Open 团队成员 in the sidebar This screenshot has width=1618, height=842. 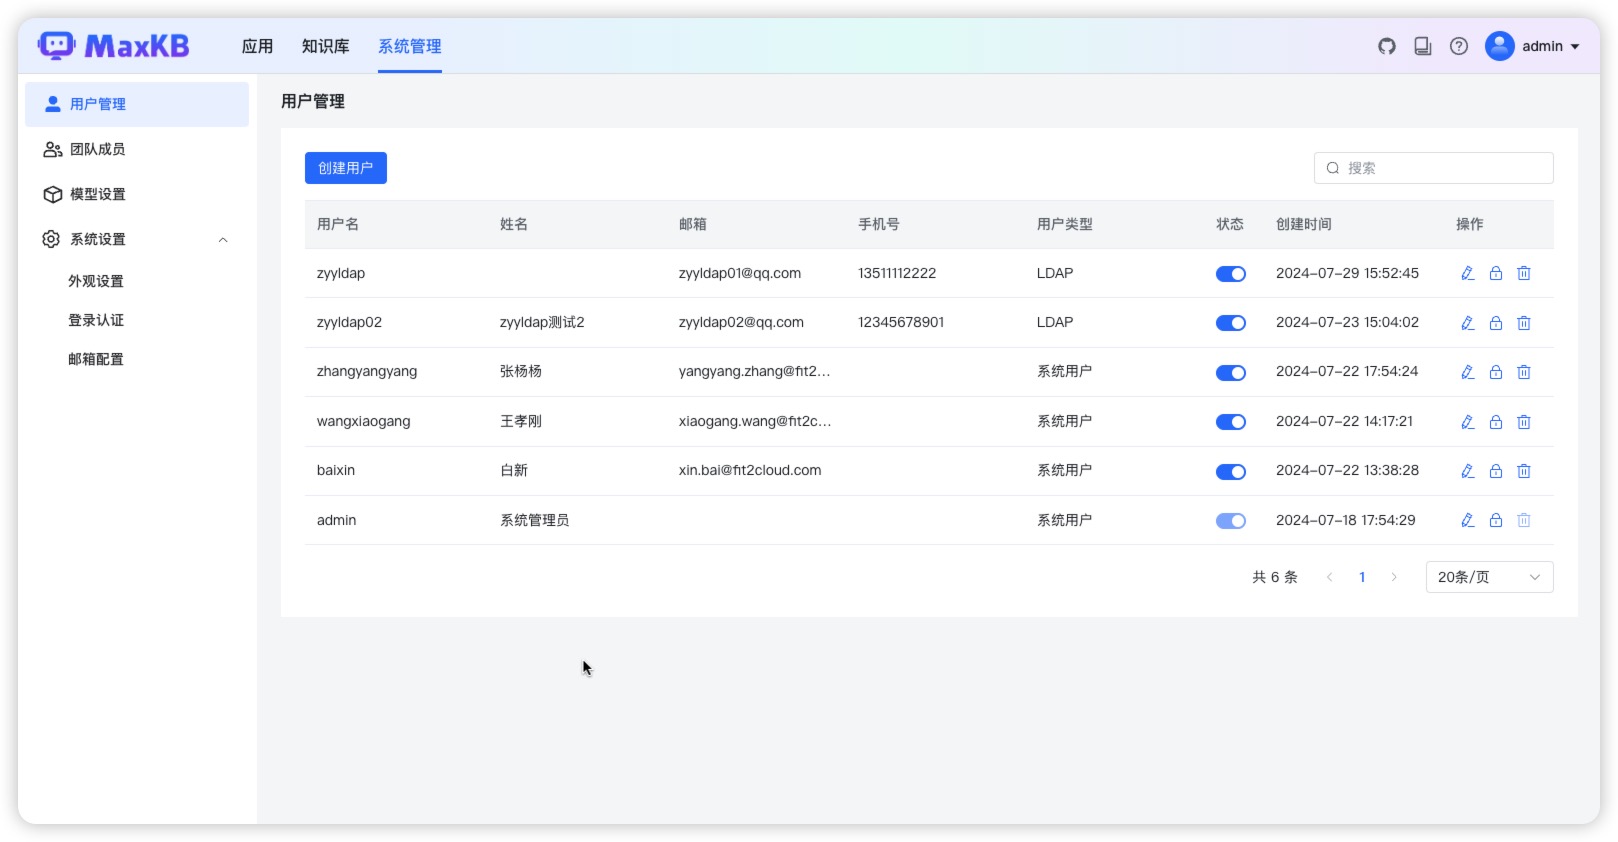137,149
